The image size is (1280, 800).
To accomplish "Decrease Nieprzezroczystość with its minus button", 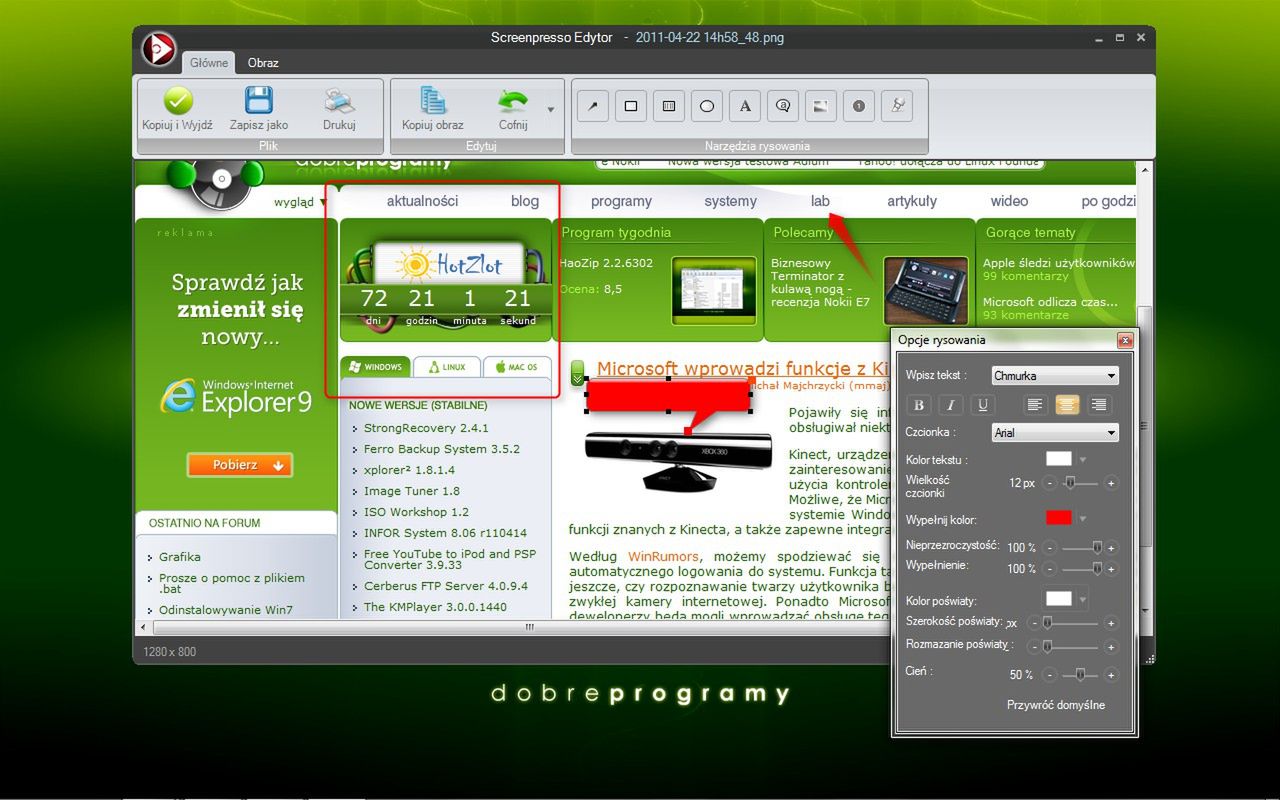I will [x=1049, y=548].
